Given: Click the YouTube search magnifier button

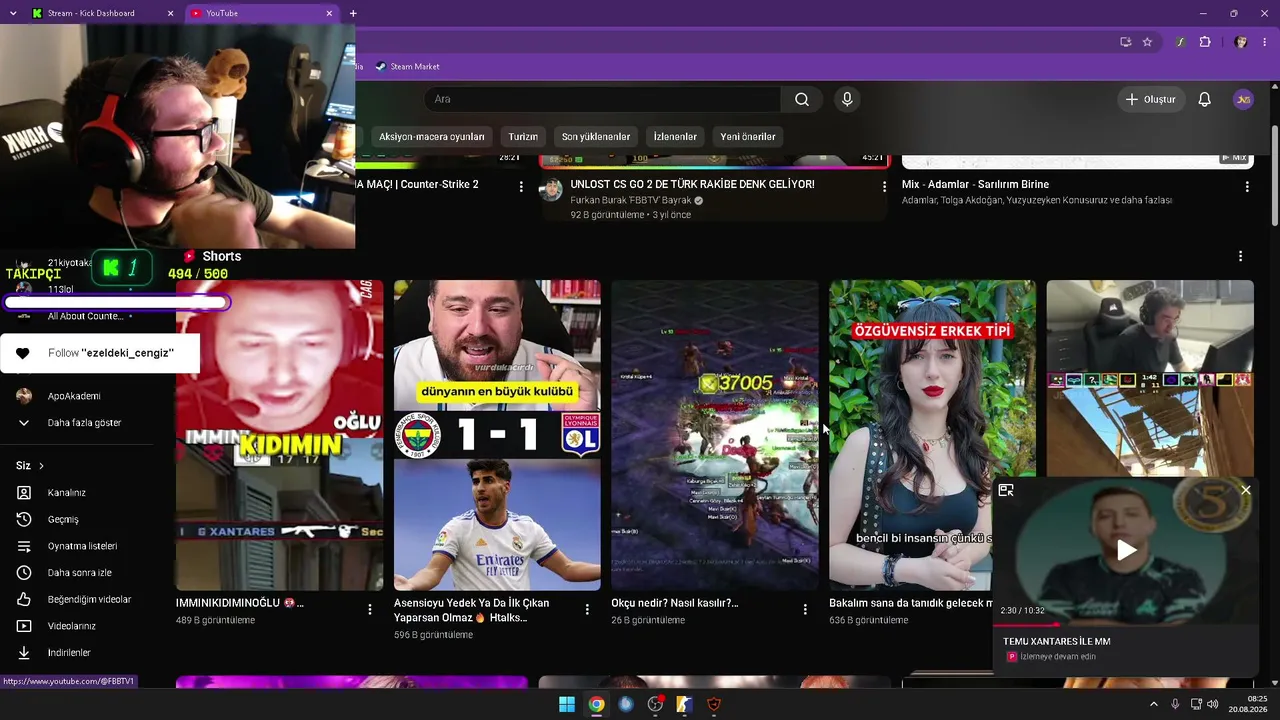Looking at the screenshot, I should pyautogui.click(x=802, y=99).
